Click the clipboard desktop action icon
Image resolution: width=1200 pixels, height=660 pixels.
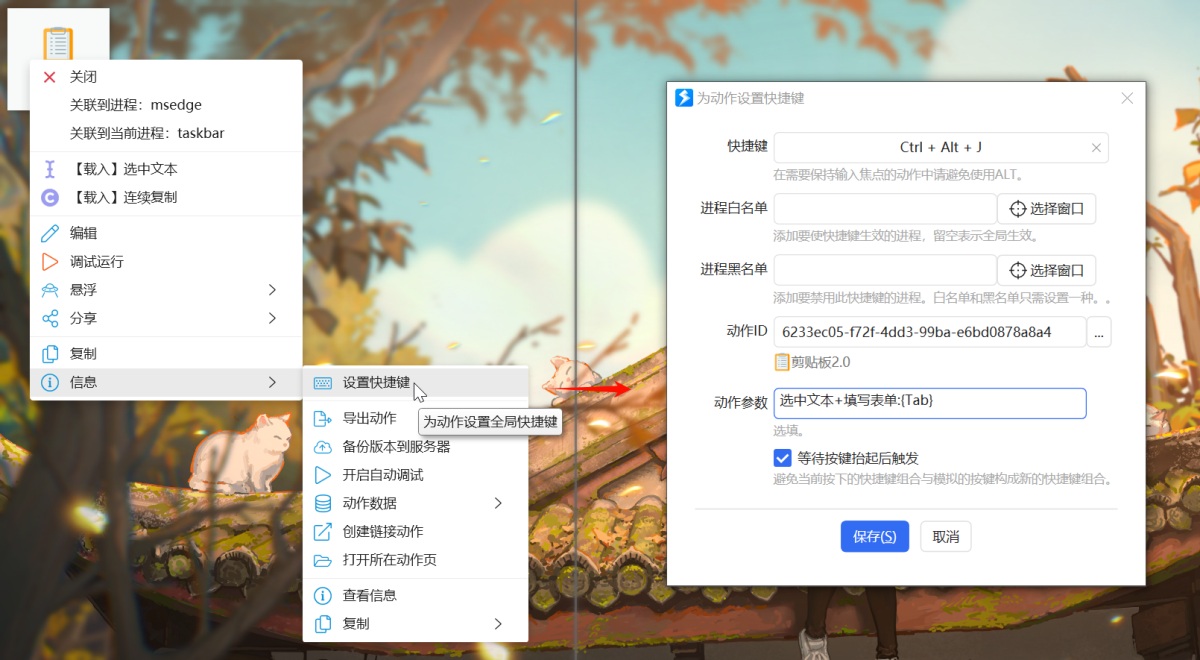58,46
